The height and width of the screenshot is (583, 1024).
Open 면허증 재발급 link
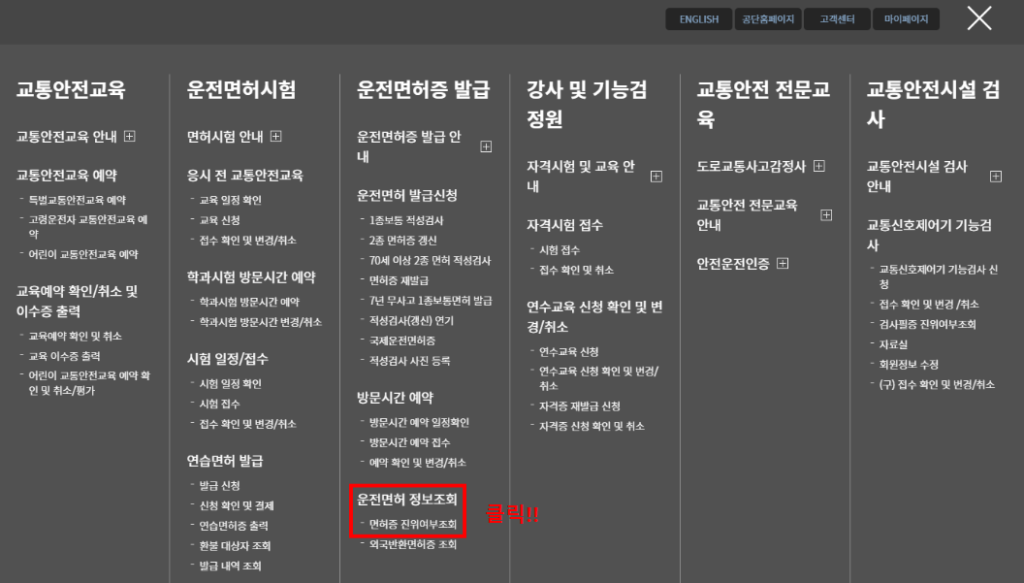(399, 280)
